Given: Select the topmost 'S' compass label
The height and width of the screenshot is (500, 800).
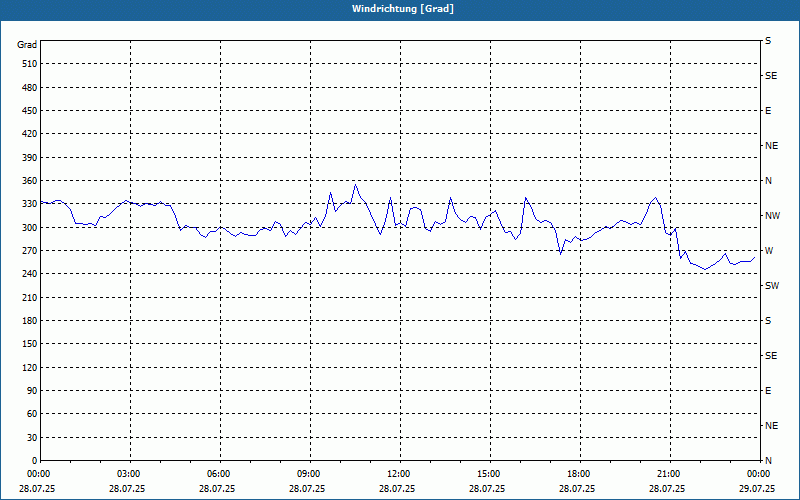Looking at the screenshot, I should 768,41.
